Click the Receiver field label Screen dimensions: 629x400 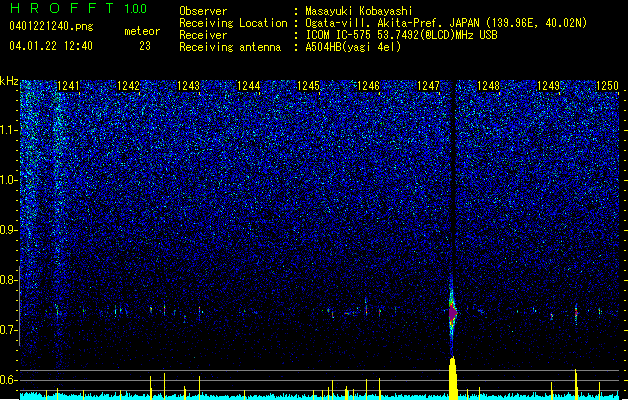click(203, 35)
